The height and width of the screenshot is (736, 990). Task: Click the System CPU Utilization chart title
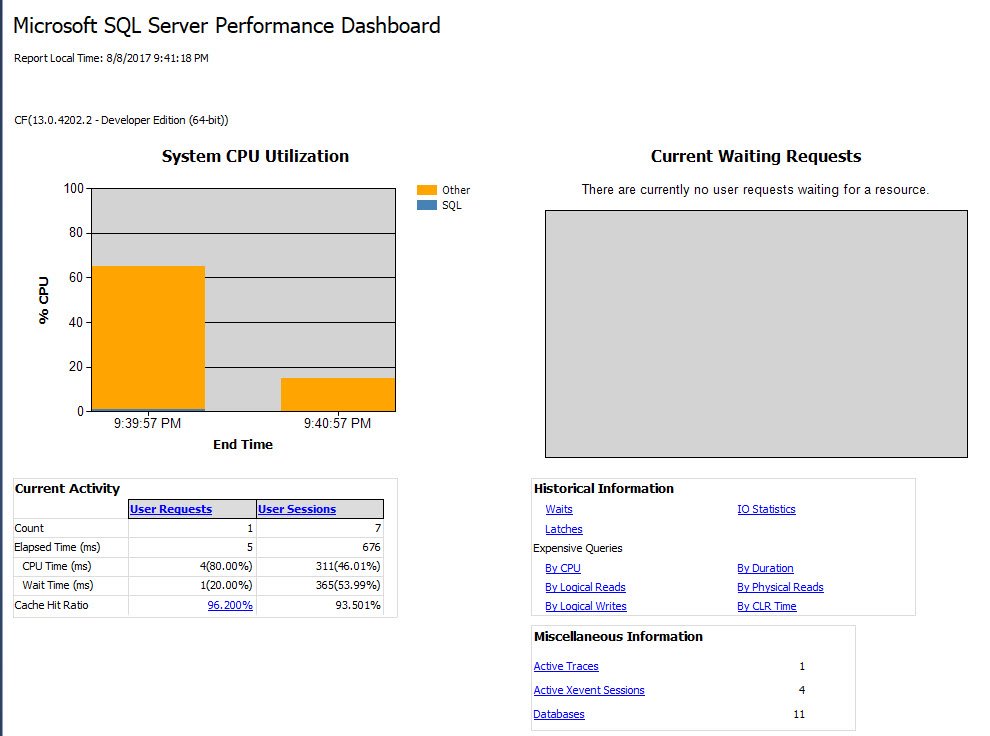(255, 156)
